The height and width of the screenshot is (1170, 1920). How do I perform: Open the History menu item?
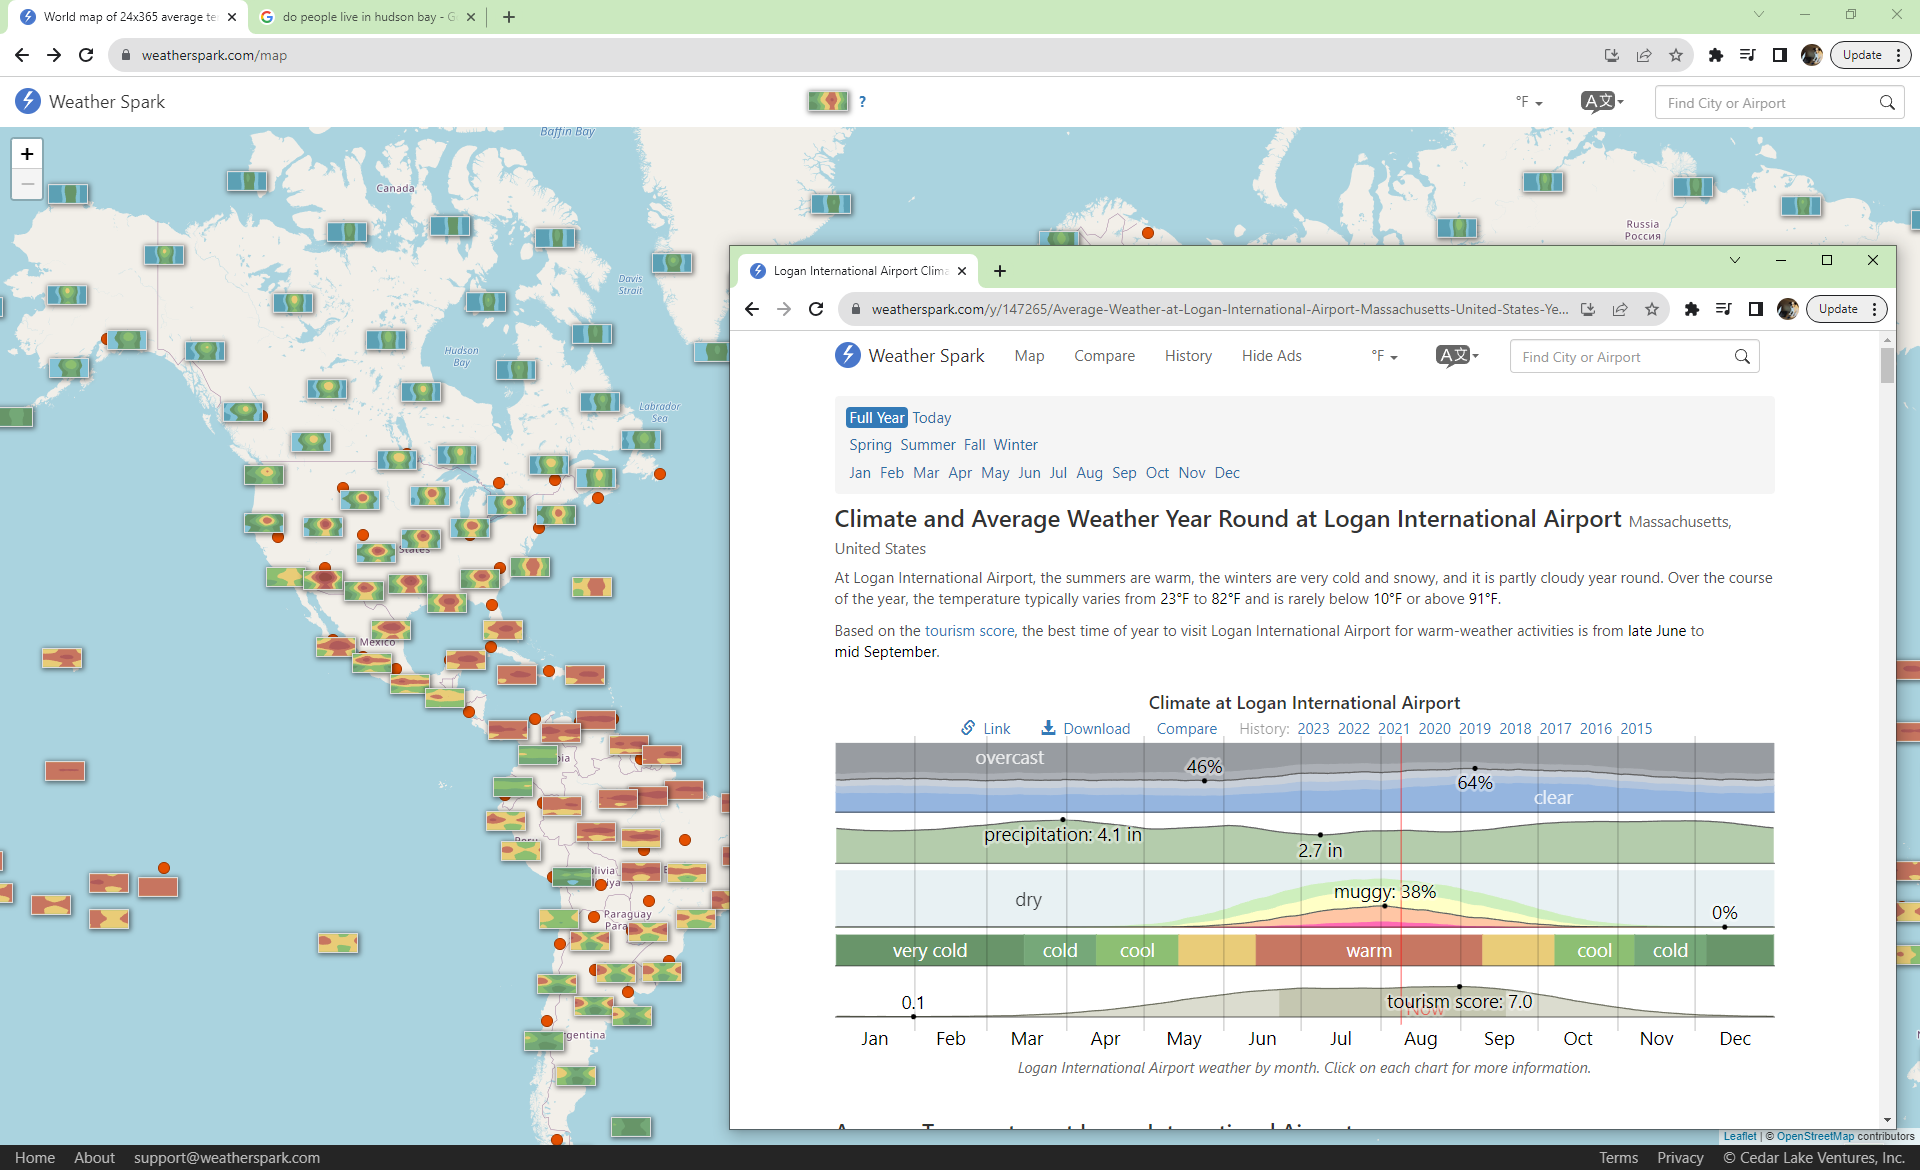pos(1188,356)
